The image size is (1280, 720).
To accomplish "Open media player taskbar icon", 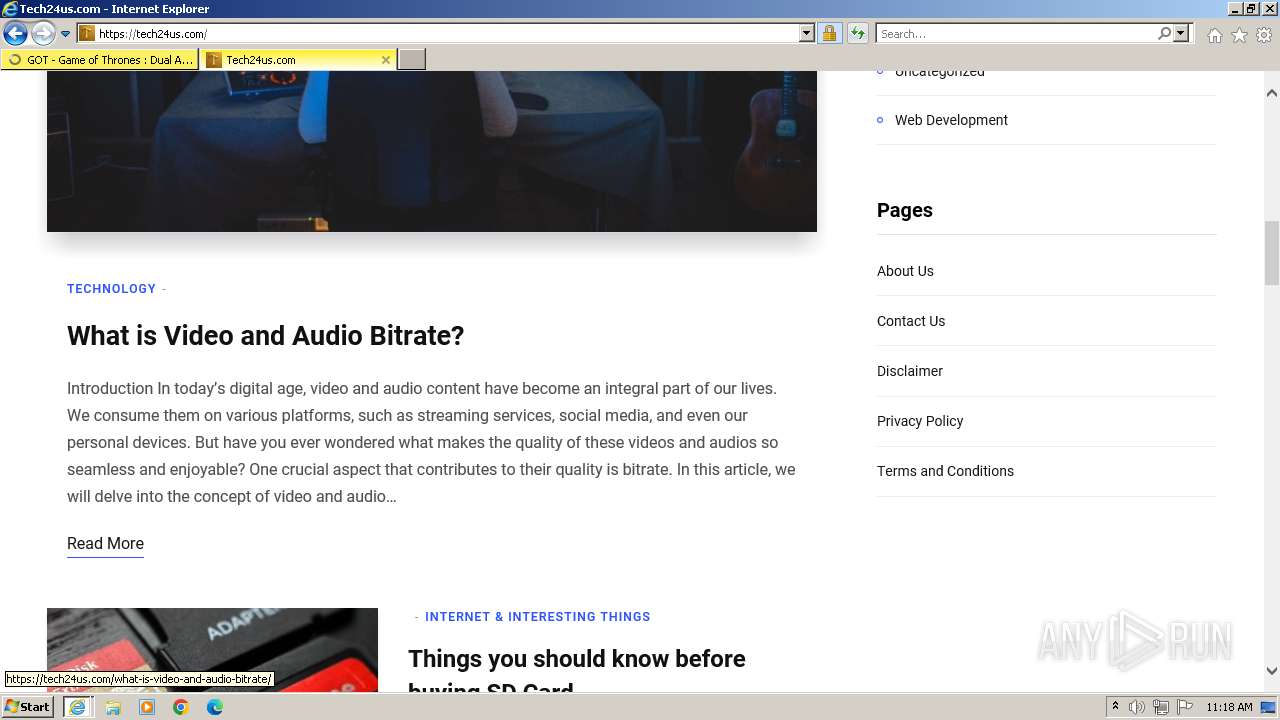I will (x=147, y=707).
